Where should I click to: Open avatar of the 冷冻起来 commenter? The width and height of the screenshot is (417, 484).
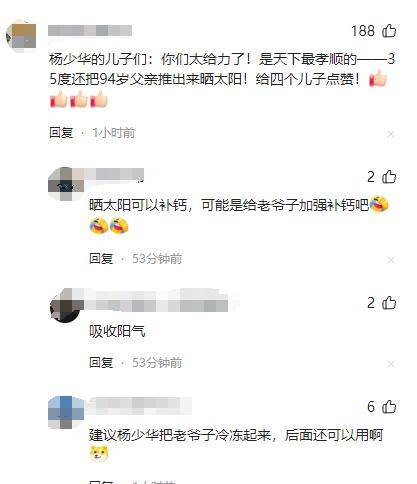pos(66,412)
